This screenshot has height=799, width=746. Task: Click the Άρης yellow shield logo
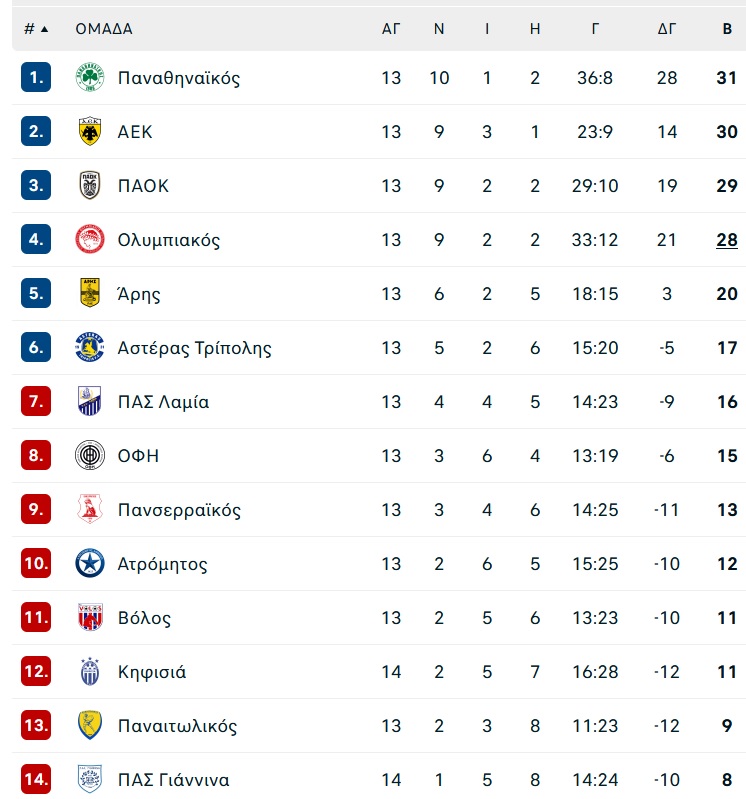coord(90,293)
